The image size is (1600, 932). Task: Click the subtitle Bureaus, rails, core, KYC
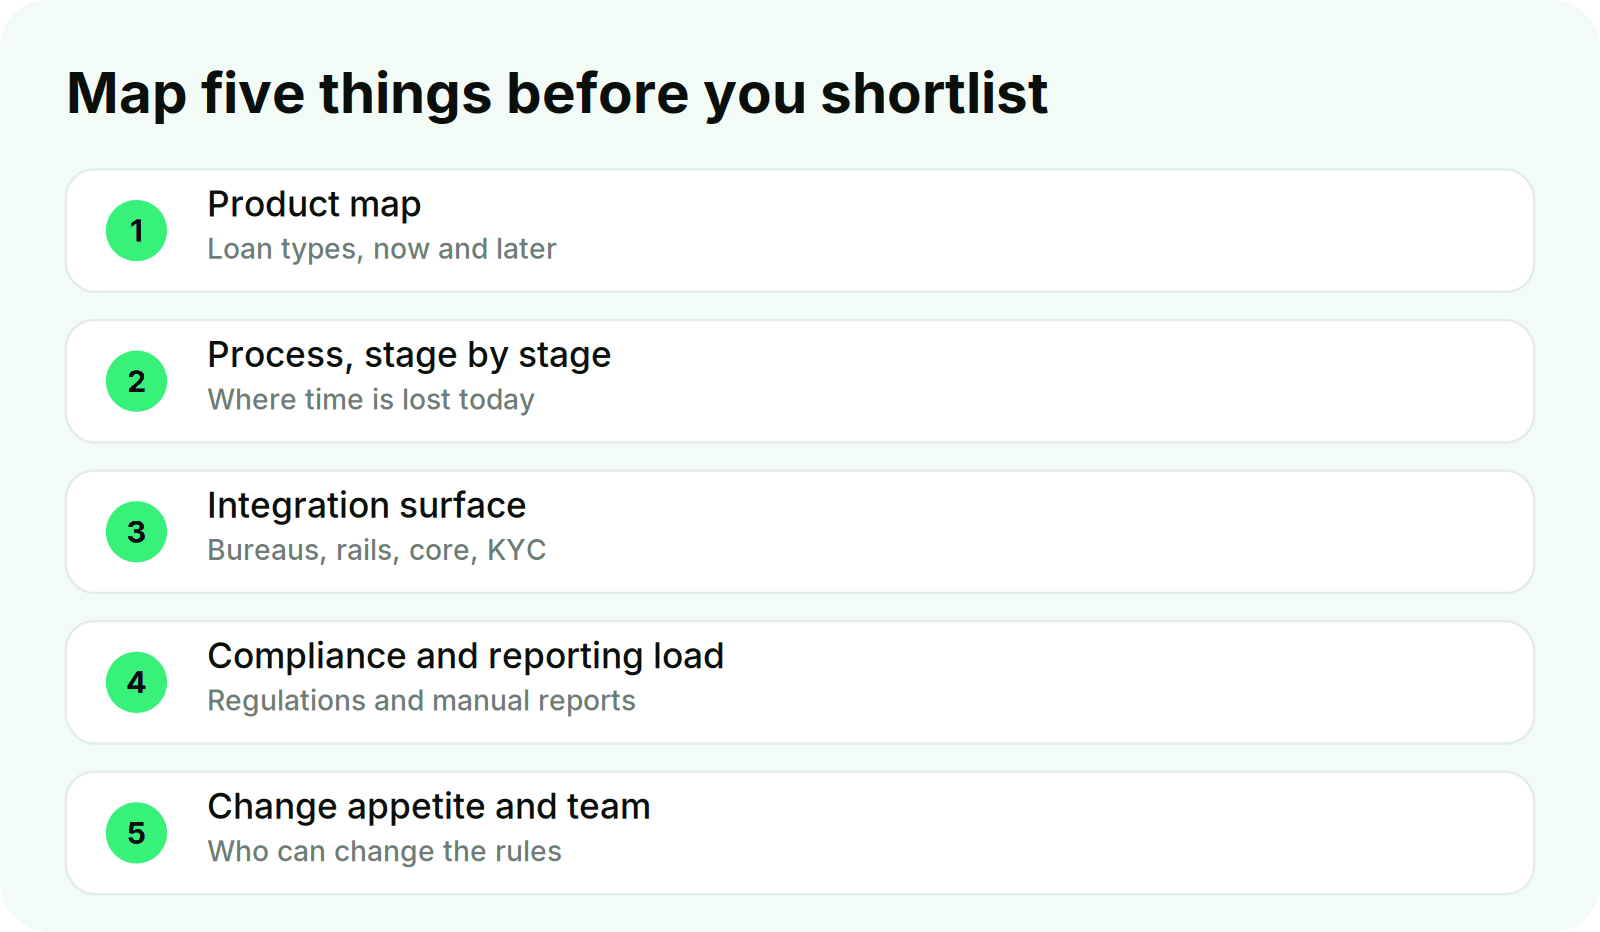pos(377,550)
